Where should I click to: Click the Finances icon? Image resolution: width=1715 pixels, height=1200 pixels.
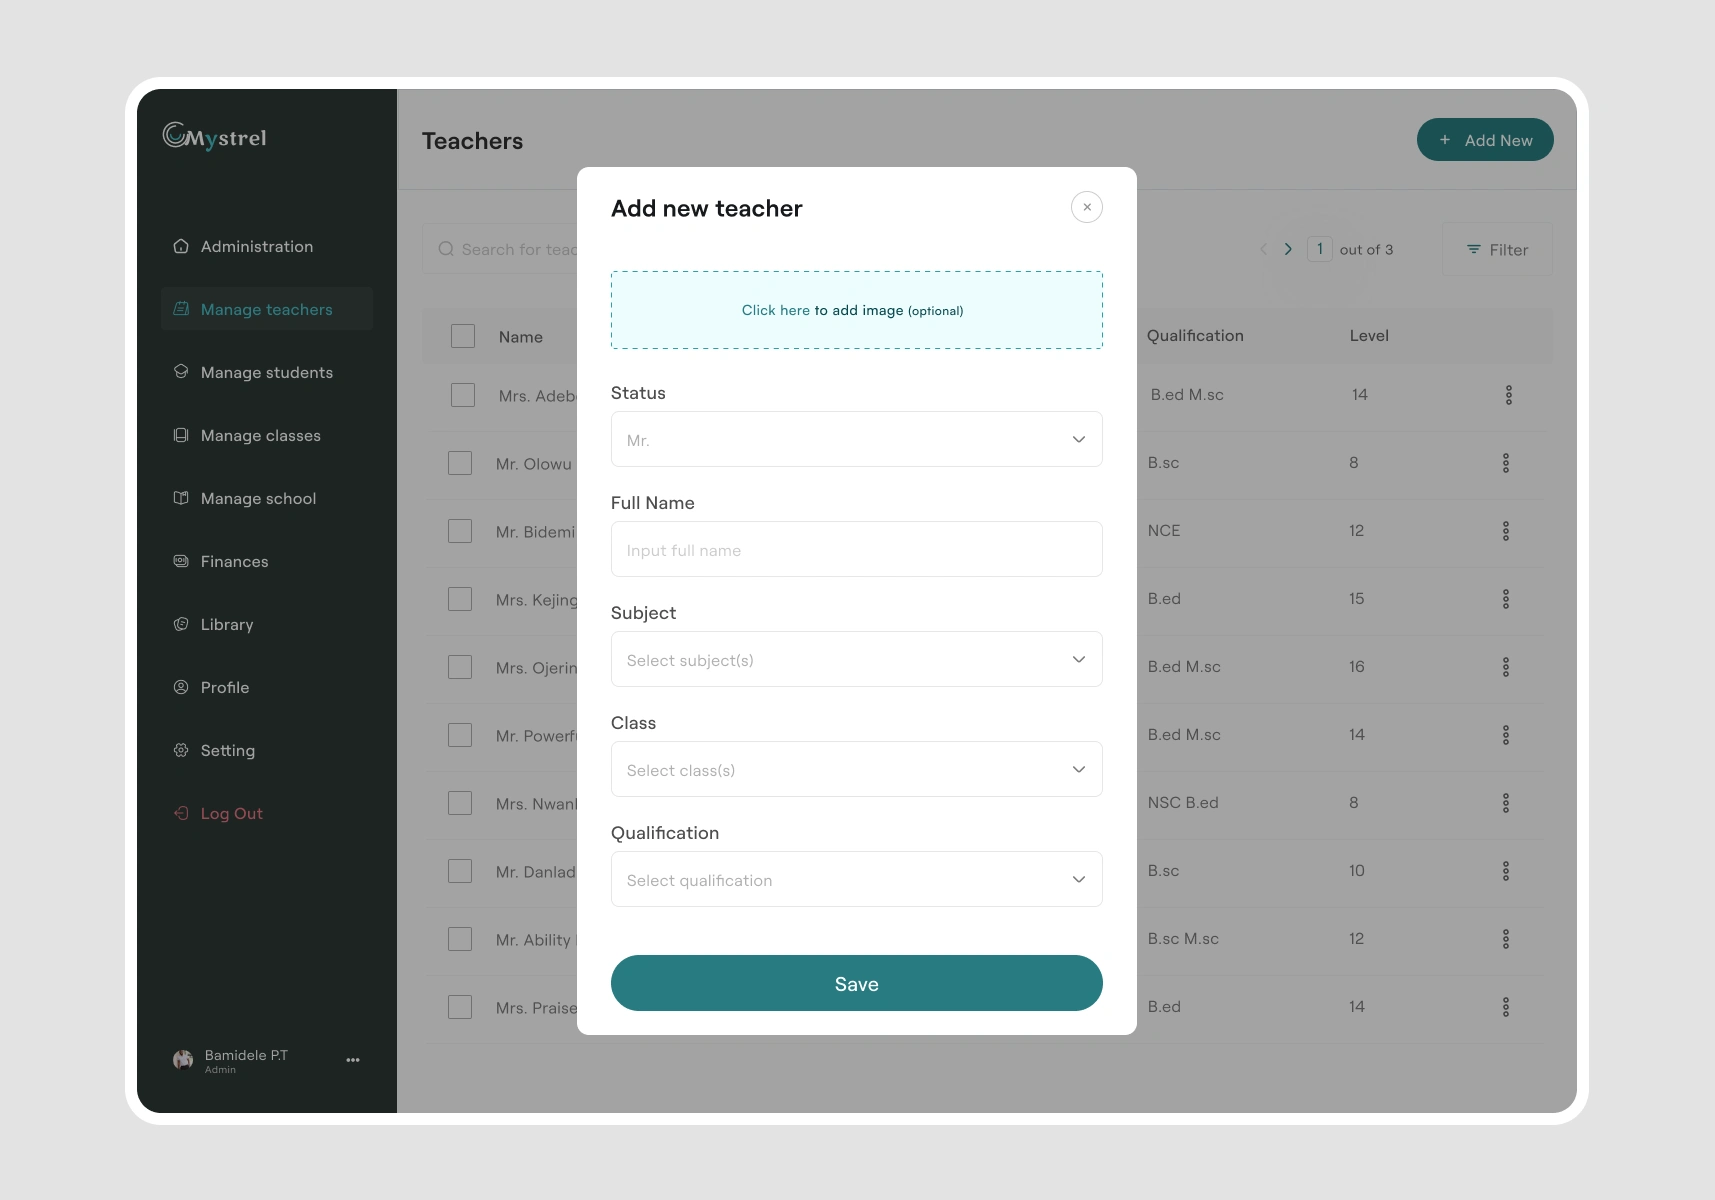pos(181,561)
